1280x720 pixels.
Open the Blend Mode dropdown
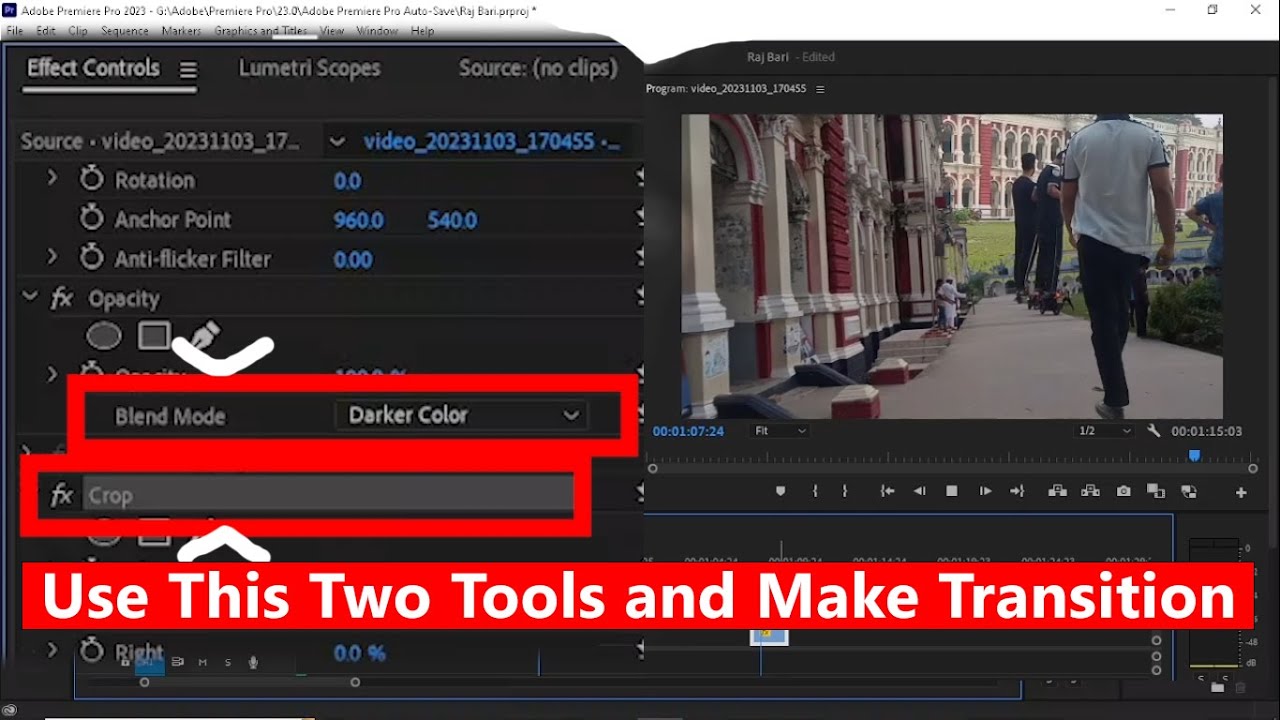[462, 415]
